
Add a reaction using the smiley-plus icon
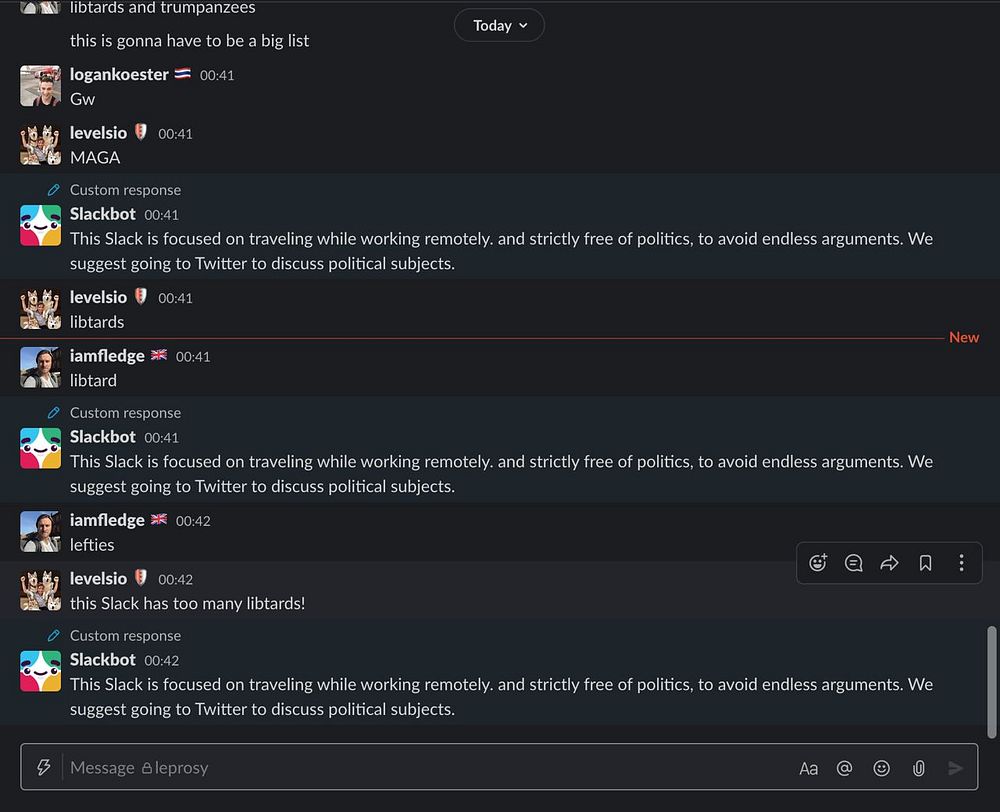pos(818,563)
